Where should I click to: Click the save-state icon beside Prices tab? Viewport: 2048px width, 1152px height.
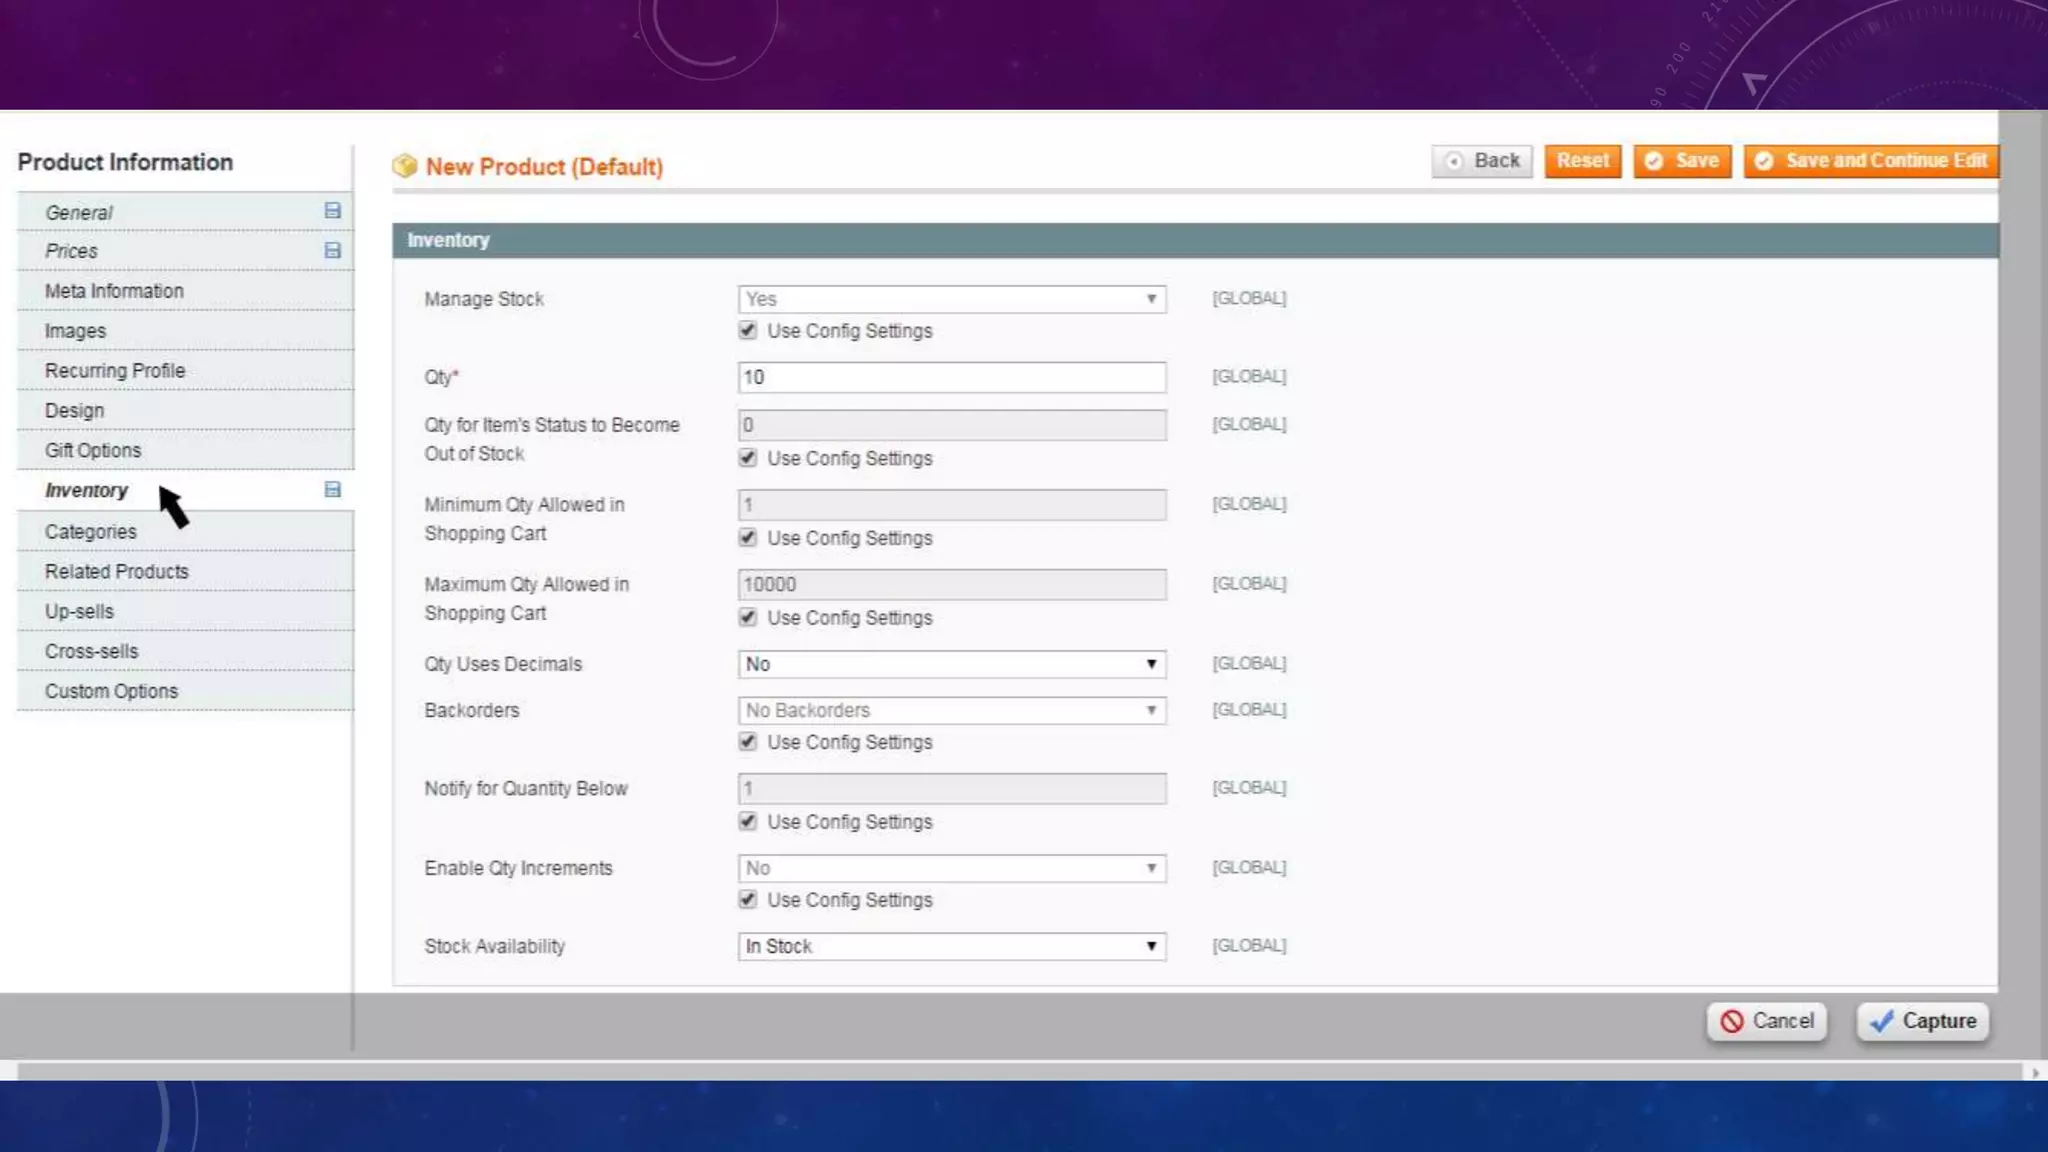click(x=333, y=251)
